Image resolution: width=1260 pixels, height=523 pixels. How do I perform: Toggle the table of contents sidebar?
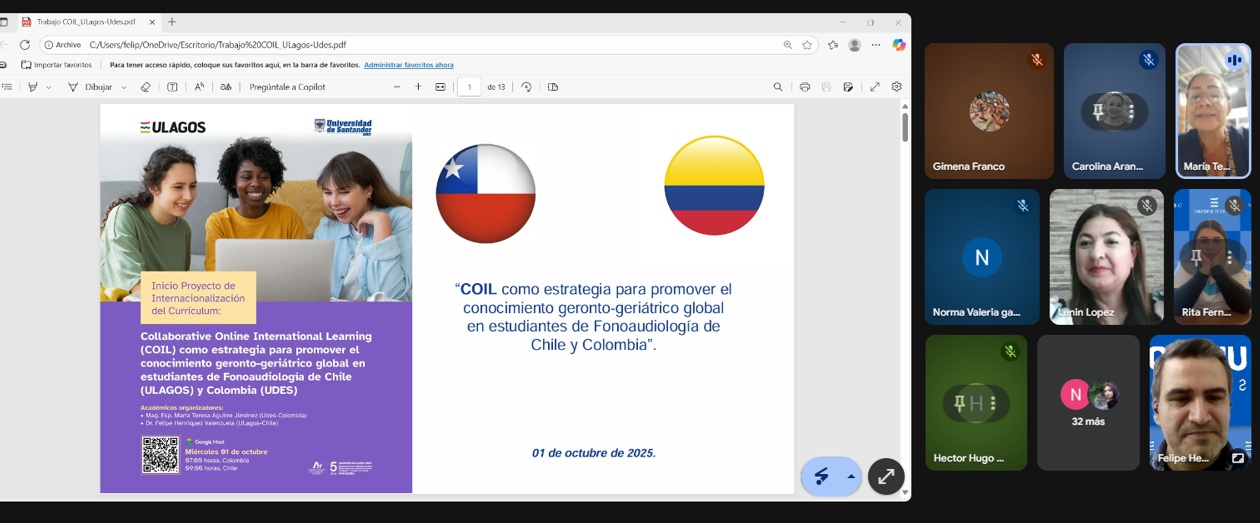(x=6, y=87)
